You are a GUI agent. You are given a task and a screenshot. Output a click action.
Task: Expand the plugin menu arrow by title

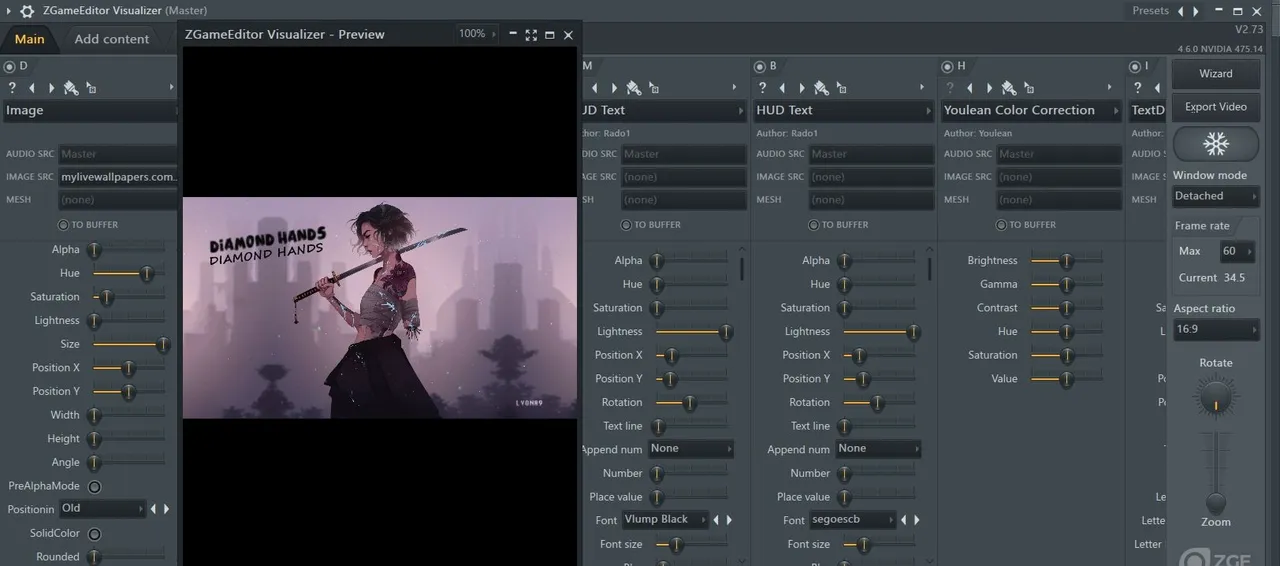[9, 11]
